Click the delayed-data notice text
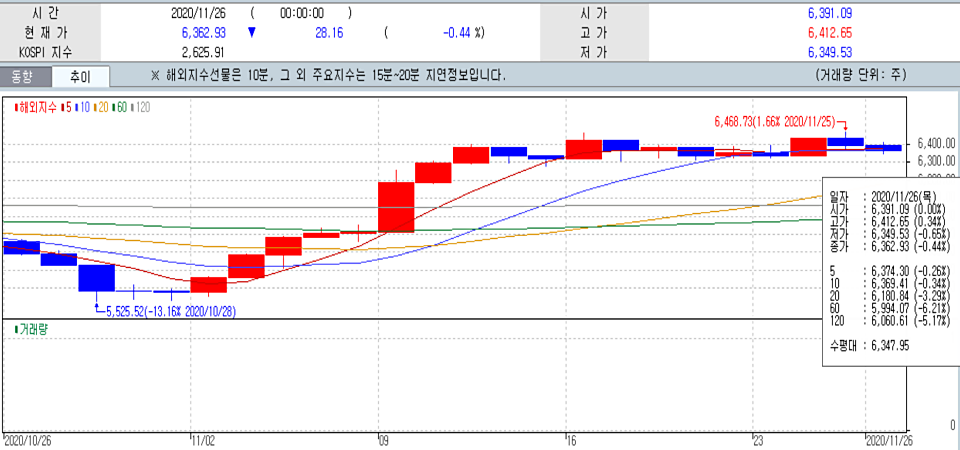960x450 pixels. [x=328, y=77]
